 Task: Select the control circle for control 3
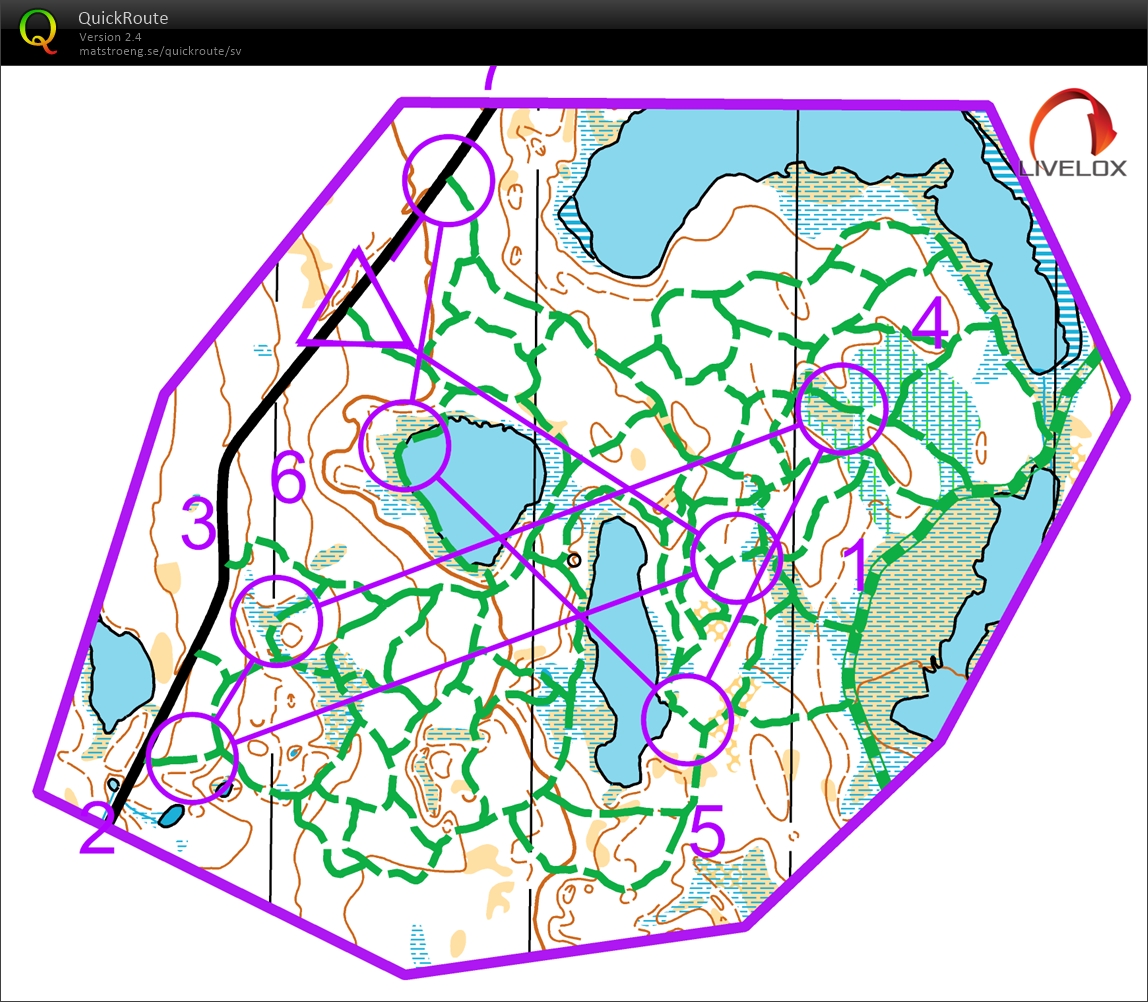[x=276, y=621]
